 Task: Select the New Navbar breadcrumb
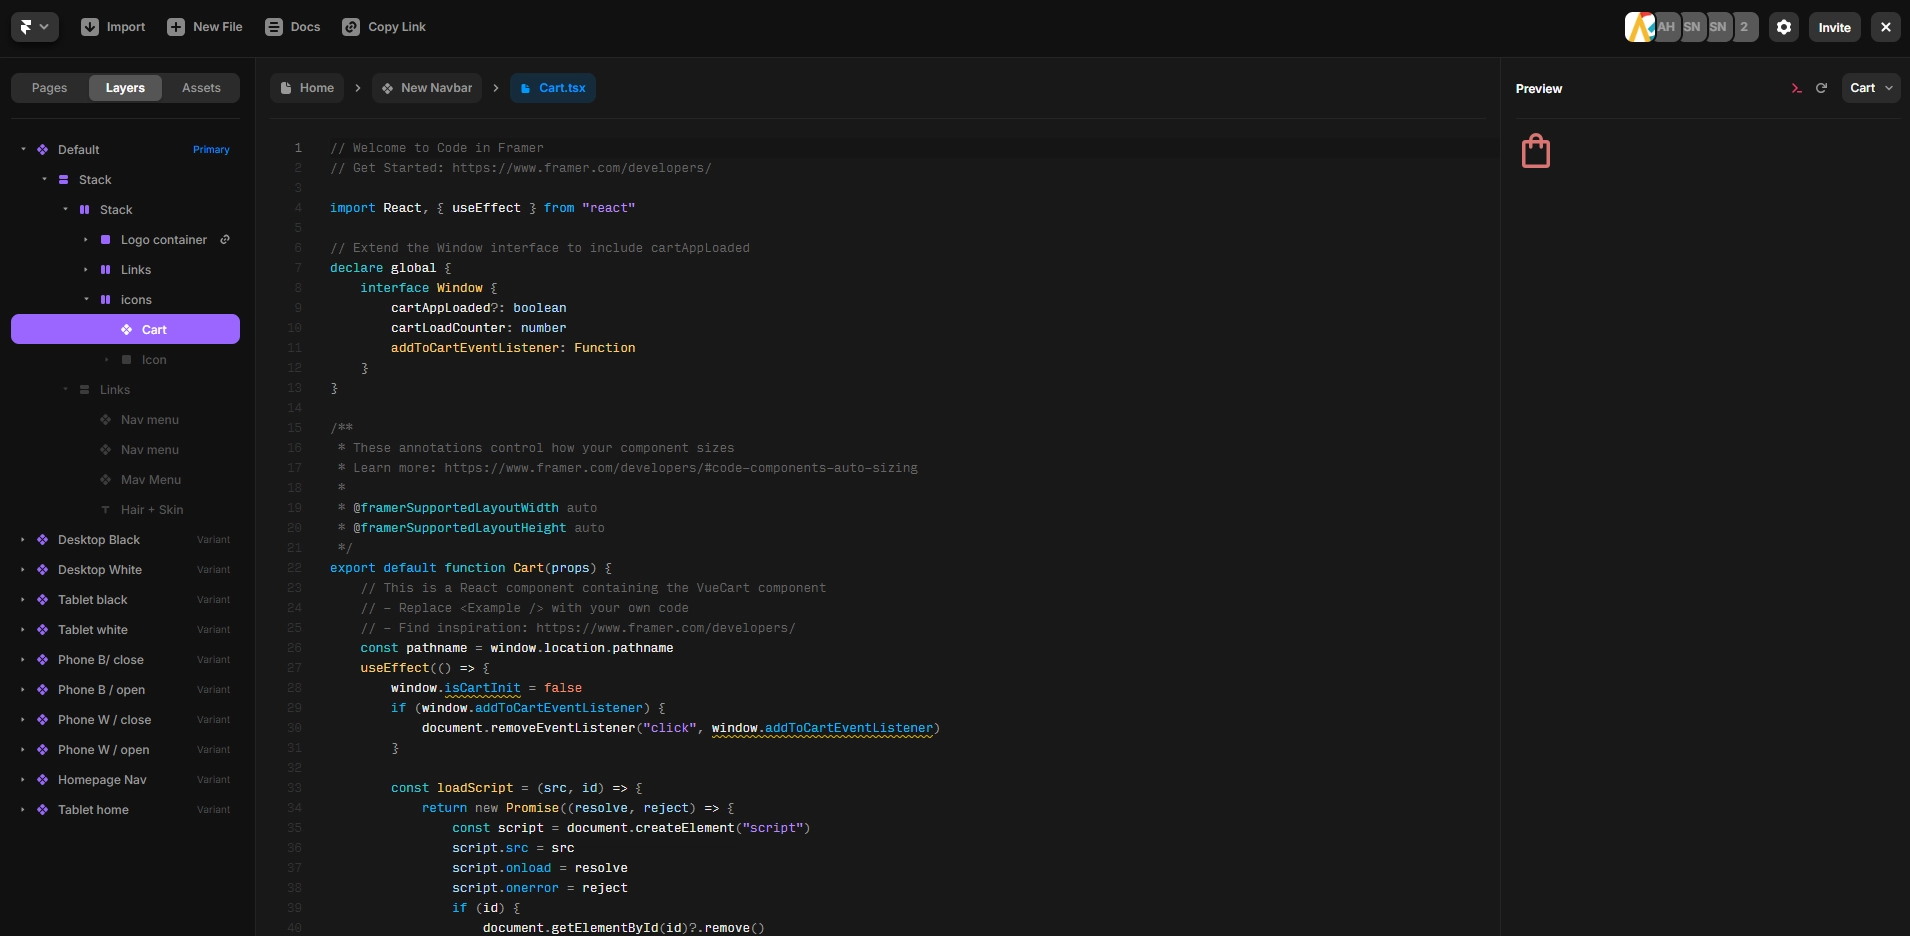click(427, 88)
